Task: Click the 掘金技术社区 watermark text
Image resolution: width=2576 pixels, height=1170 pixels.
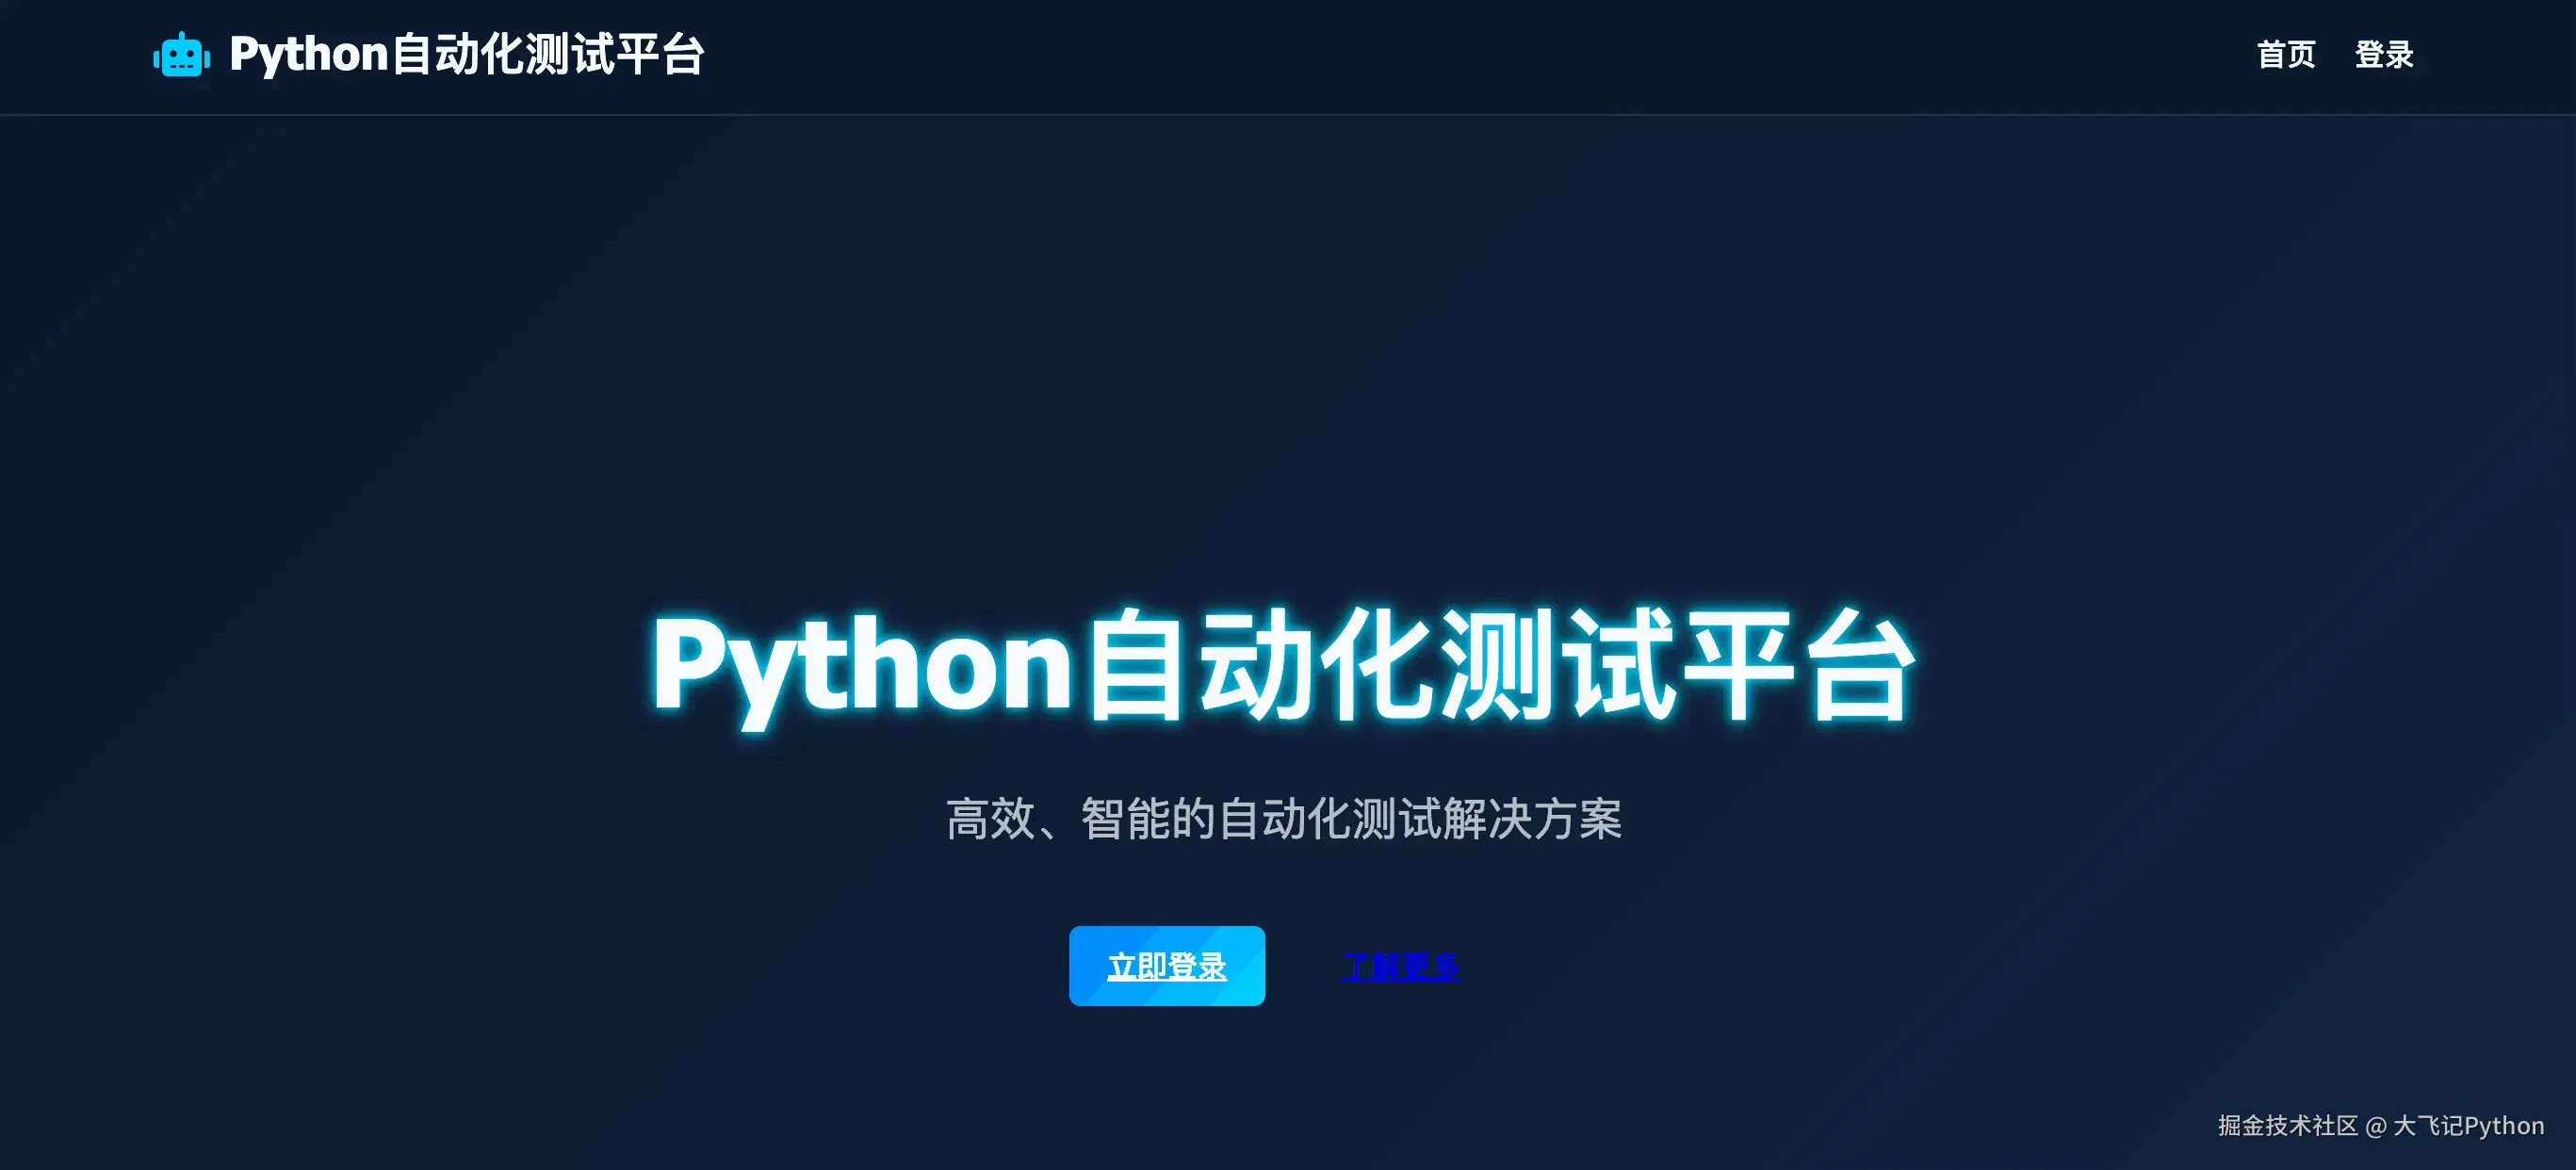Action: click(x=2288, y=1125)
